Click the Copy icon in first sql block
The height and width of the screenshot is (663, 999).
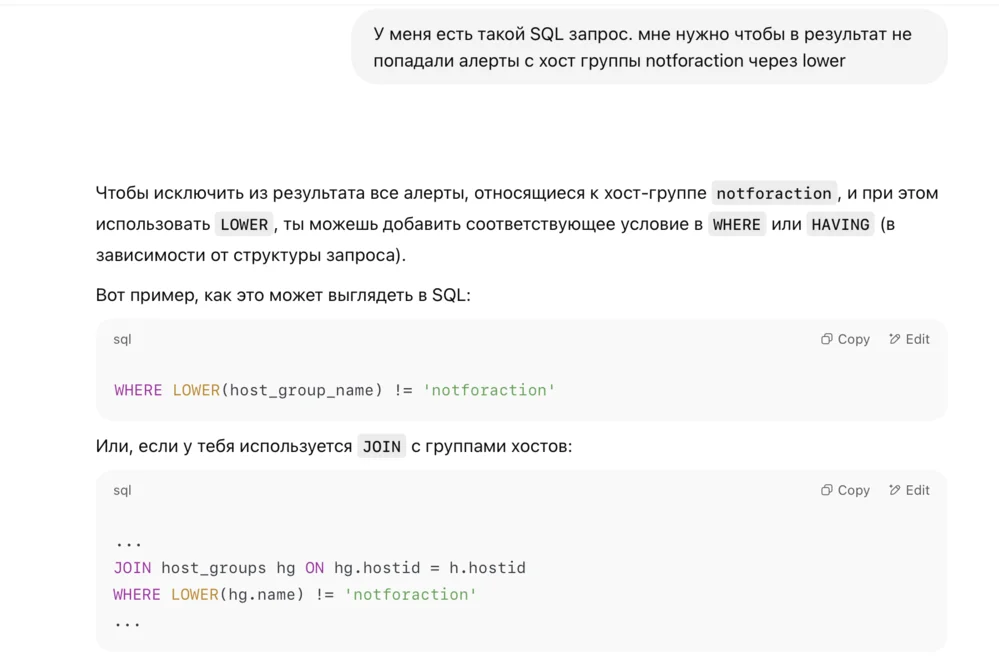(827, 339)
